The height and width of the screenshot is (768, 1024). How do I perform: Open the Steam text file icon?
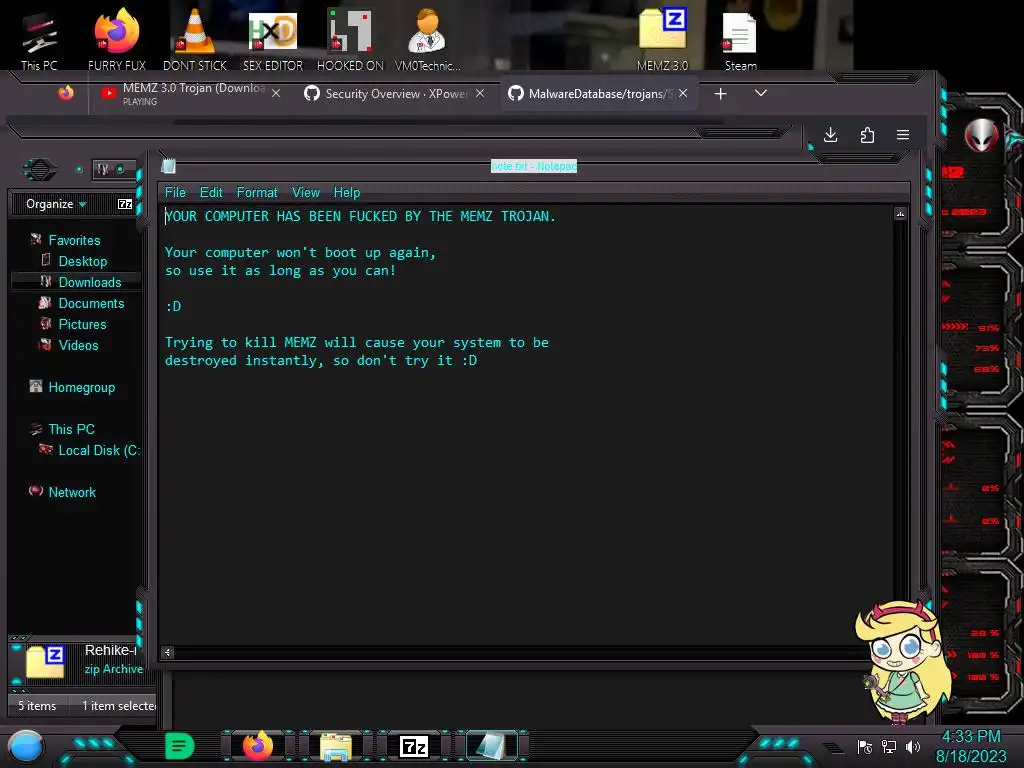[x=740, y=40]
